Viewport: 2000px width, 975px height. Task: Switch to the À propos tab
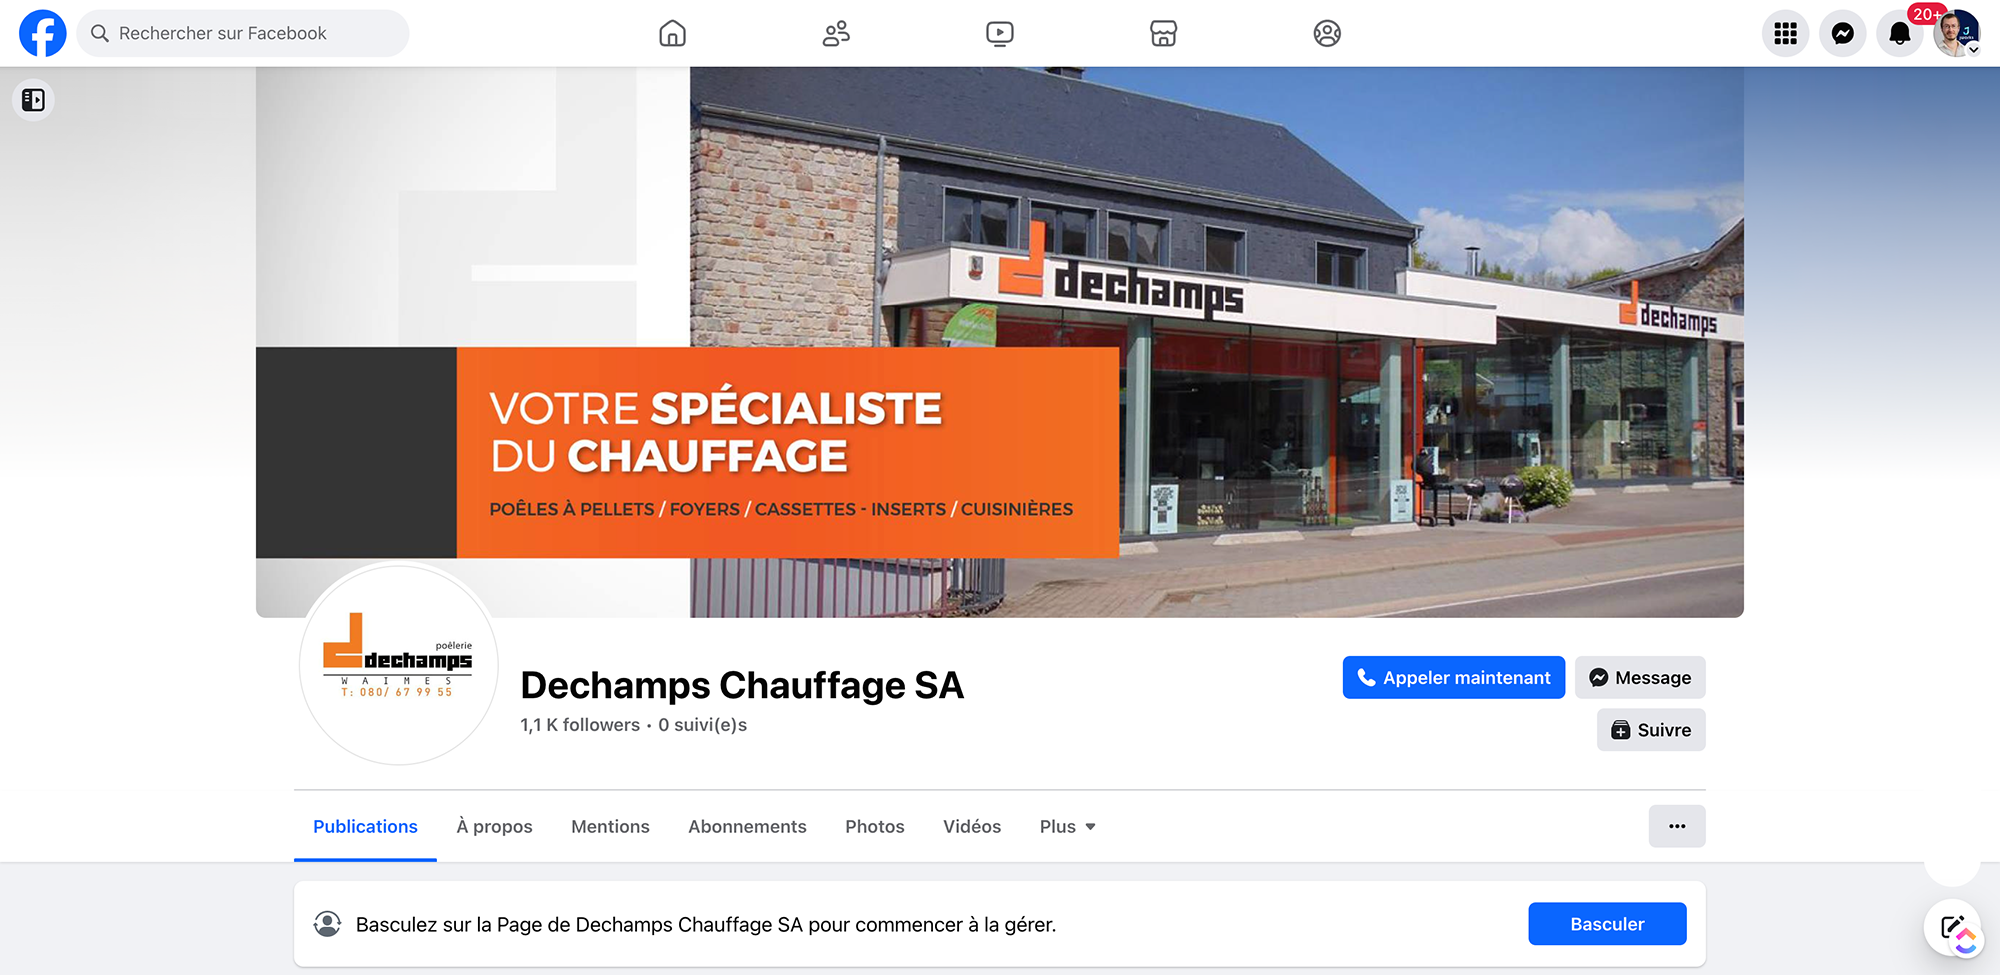tap(494, 827)
